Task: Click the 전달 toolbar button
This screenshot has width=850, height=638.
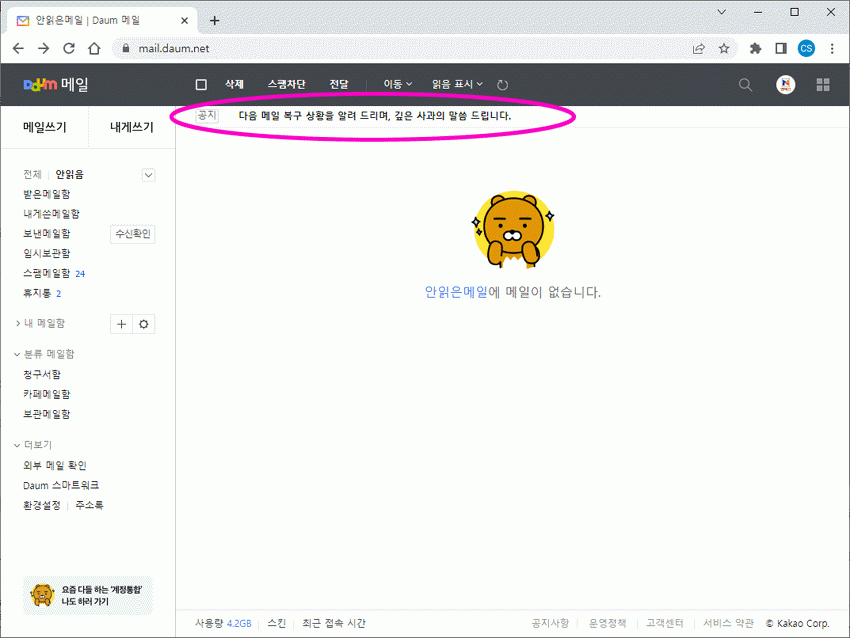Action: [x=339, y=85]
